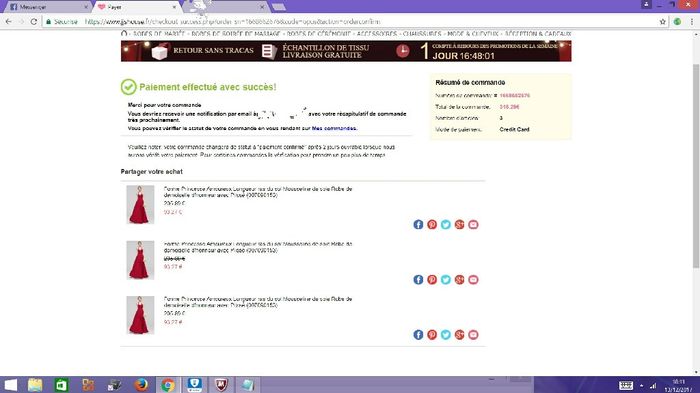
Task: Open McAfee from the taskbar
Action: [221, 385]
